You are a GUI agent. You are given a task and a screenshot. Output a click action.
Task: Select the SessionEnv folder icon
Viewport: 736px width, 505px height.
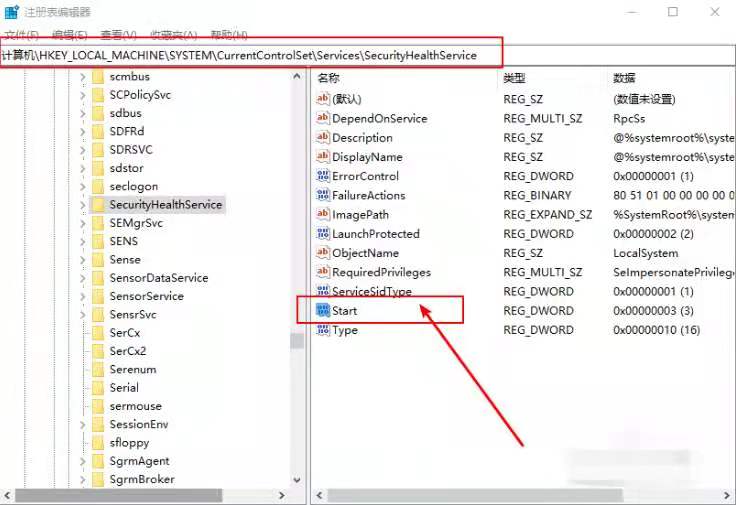tap(98, 424)
